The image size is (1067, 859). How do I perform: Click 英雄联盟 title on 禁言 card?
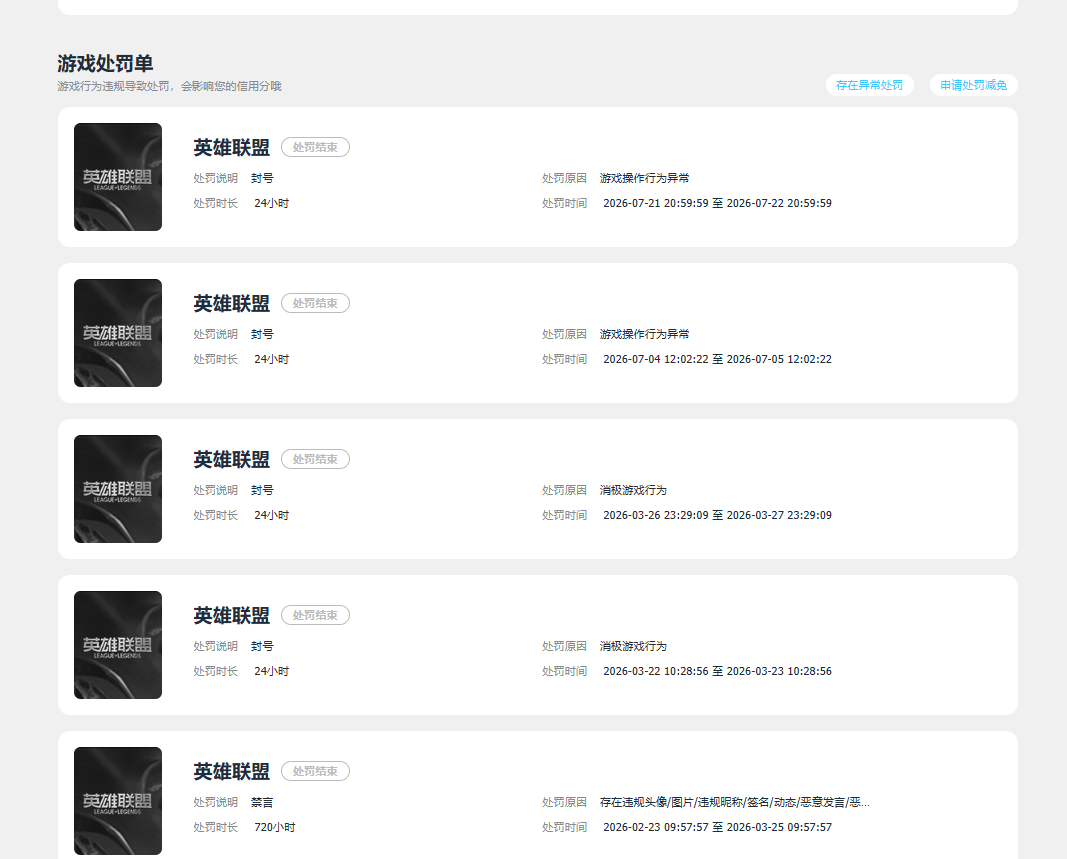coord(231,771)
